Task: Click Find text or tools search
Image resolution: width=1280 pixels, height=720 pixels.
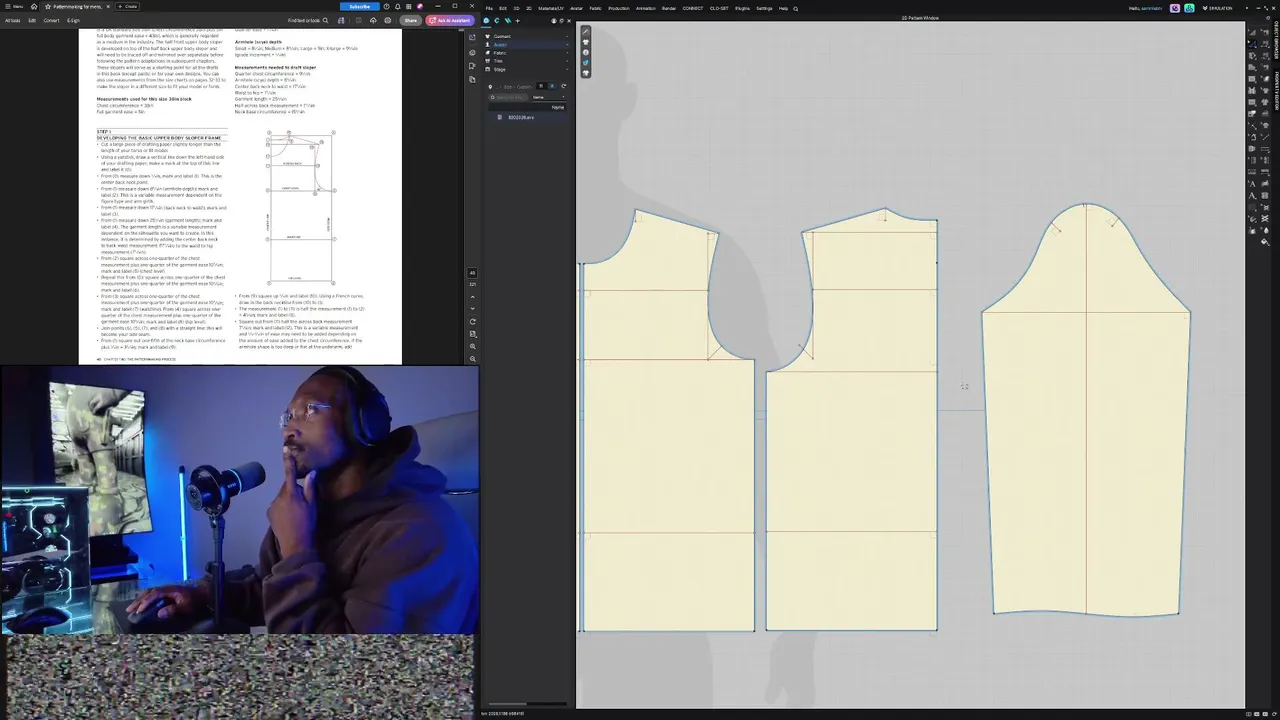Action: pos(308,20)
